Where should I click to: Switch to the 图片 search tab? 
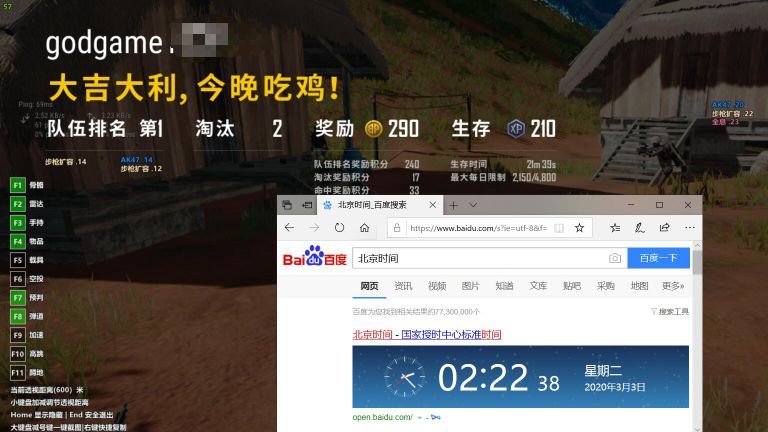[470, 286]
